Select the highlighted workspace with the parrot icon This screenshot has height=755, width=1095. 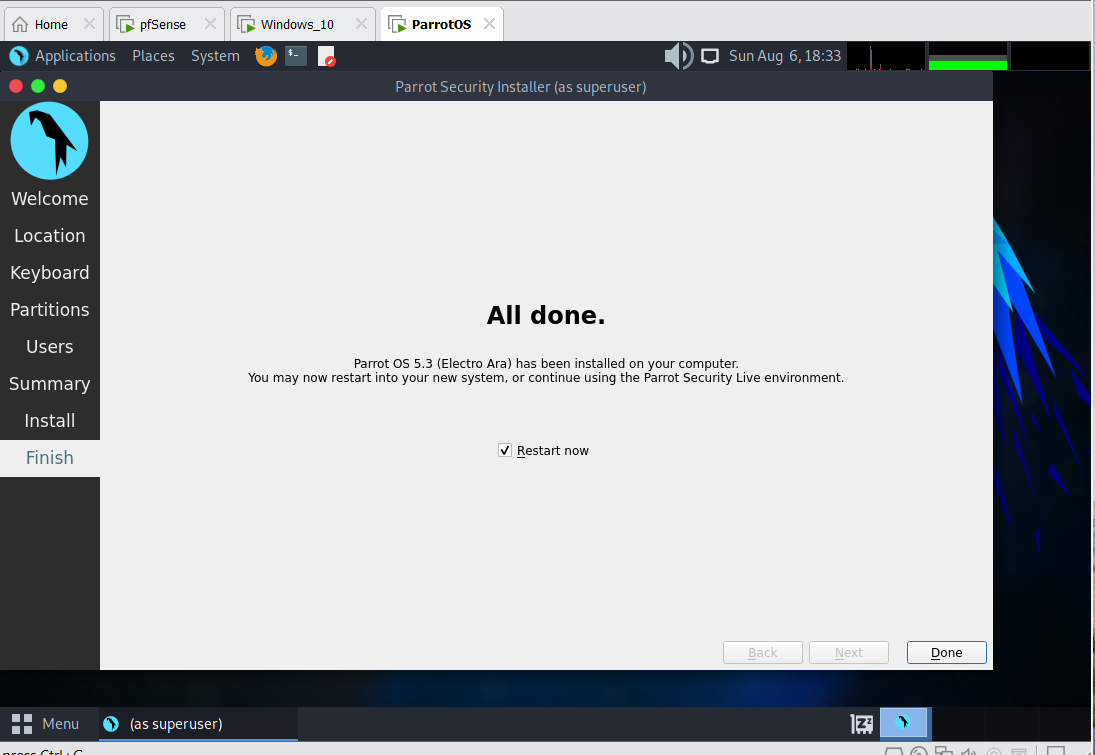(x=904, y=723)
